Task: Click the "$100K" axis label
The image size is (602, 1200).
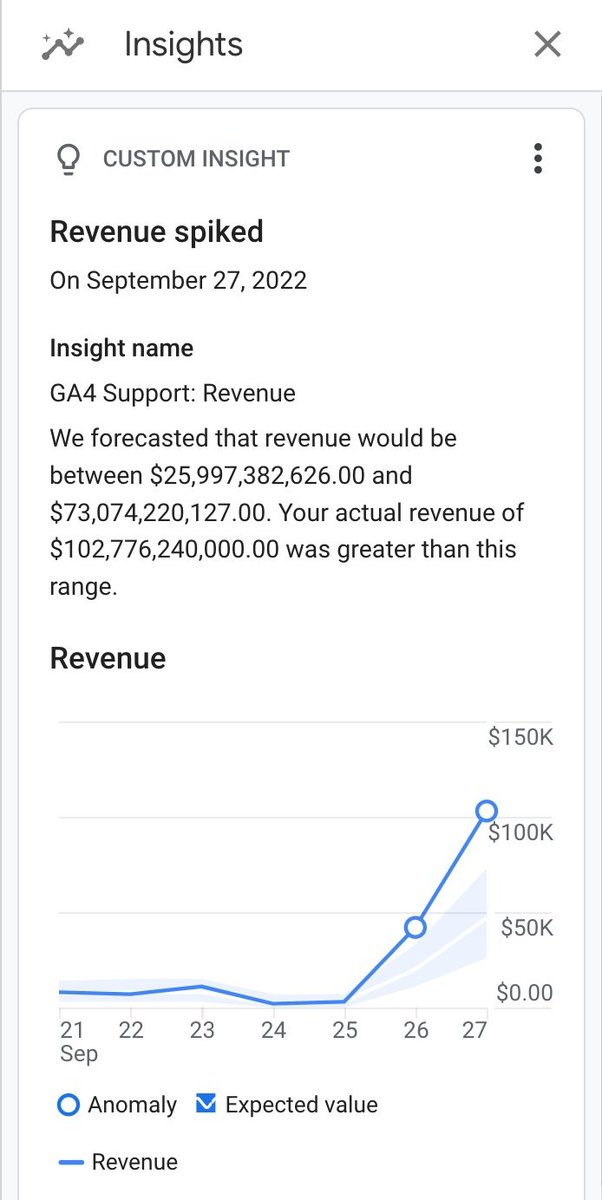Action: [521, 833]
